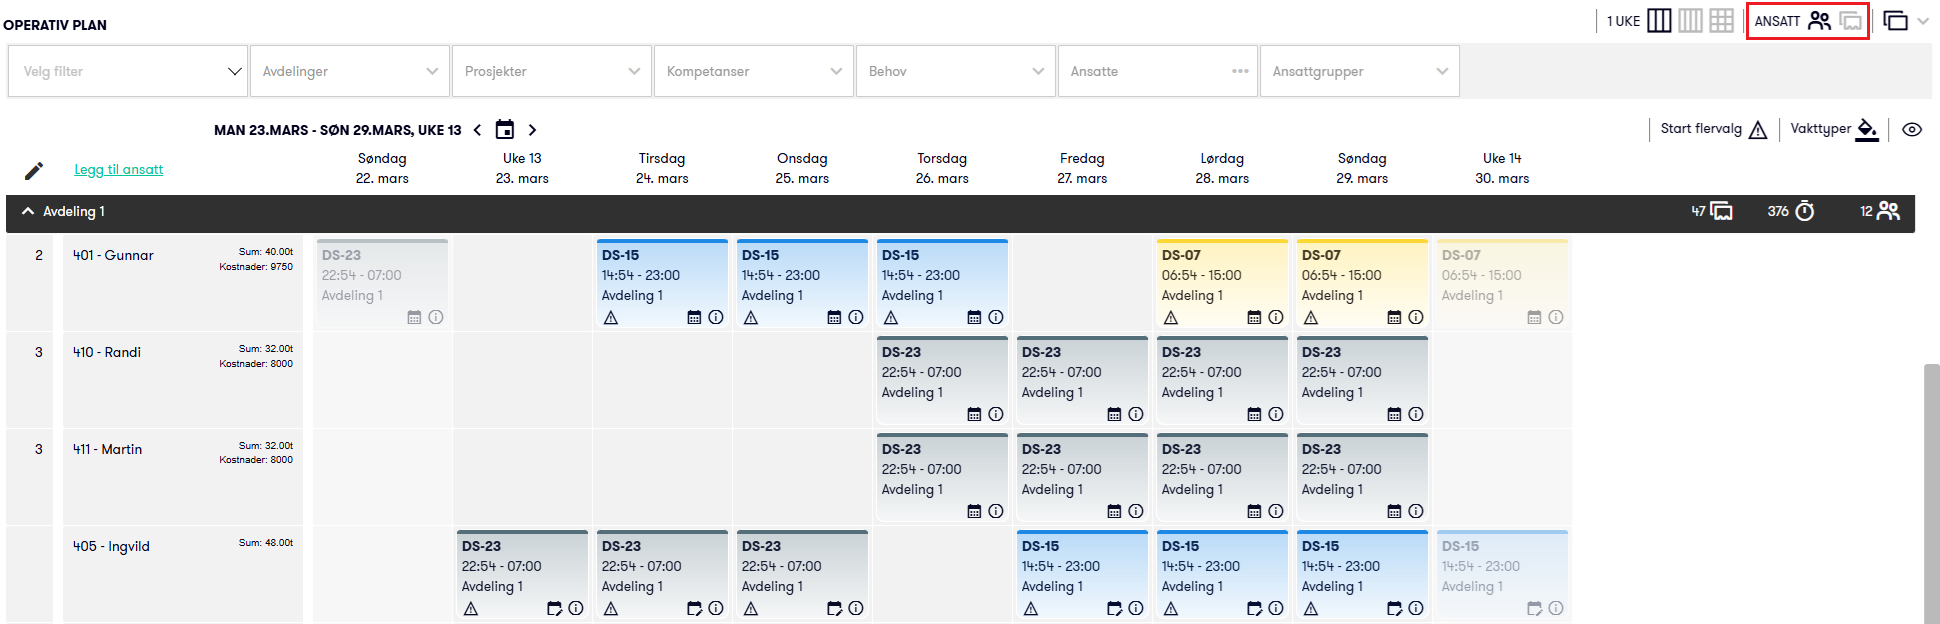Select employee 401 - Gunnar
The width and height of the screenshot is (1940, 624).
click(113, 255)
